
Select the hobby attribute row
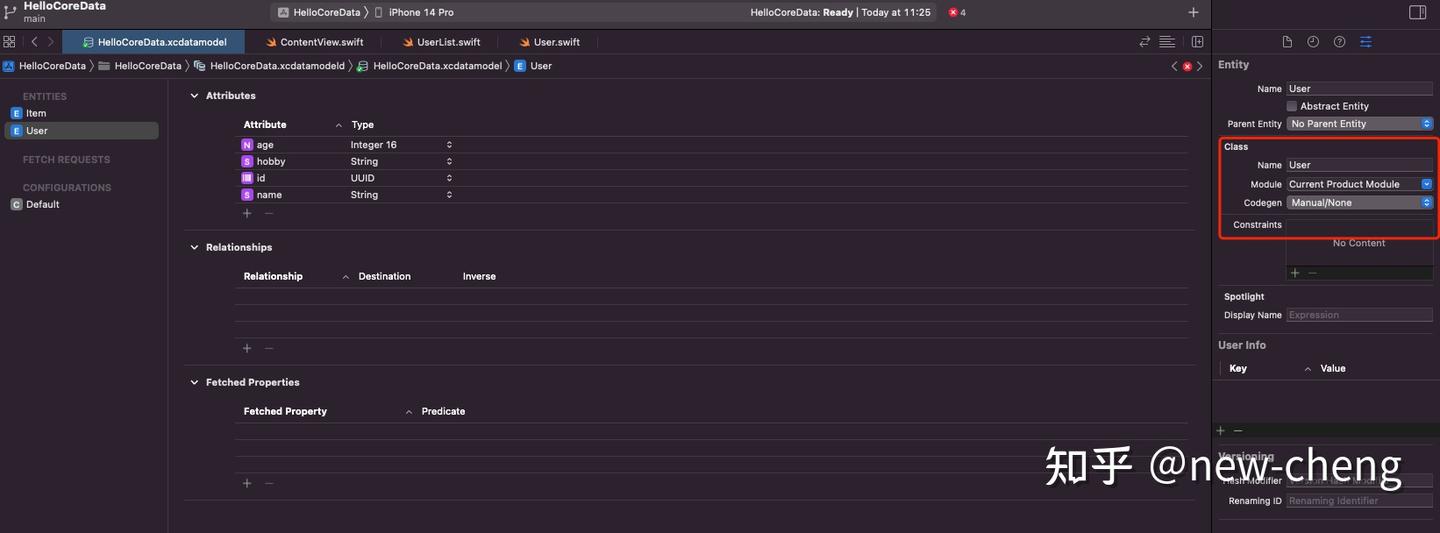click(x=711, y=162)
